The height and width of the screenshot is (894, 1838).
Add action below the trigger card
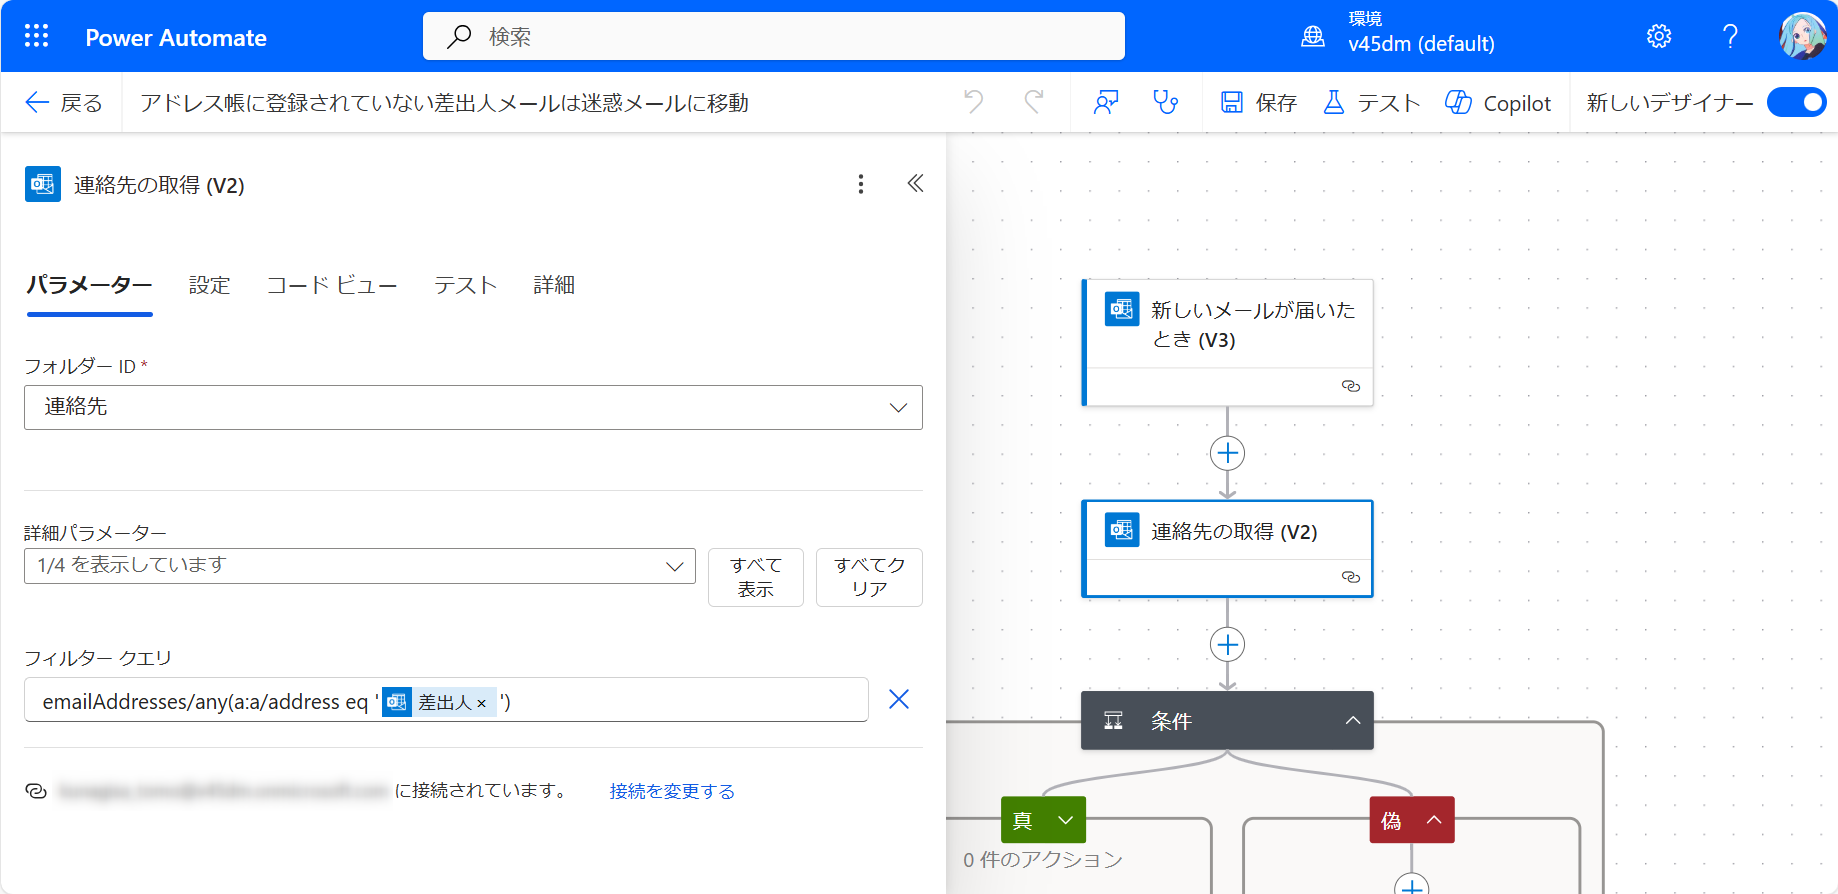pos(1227,453)
